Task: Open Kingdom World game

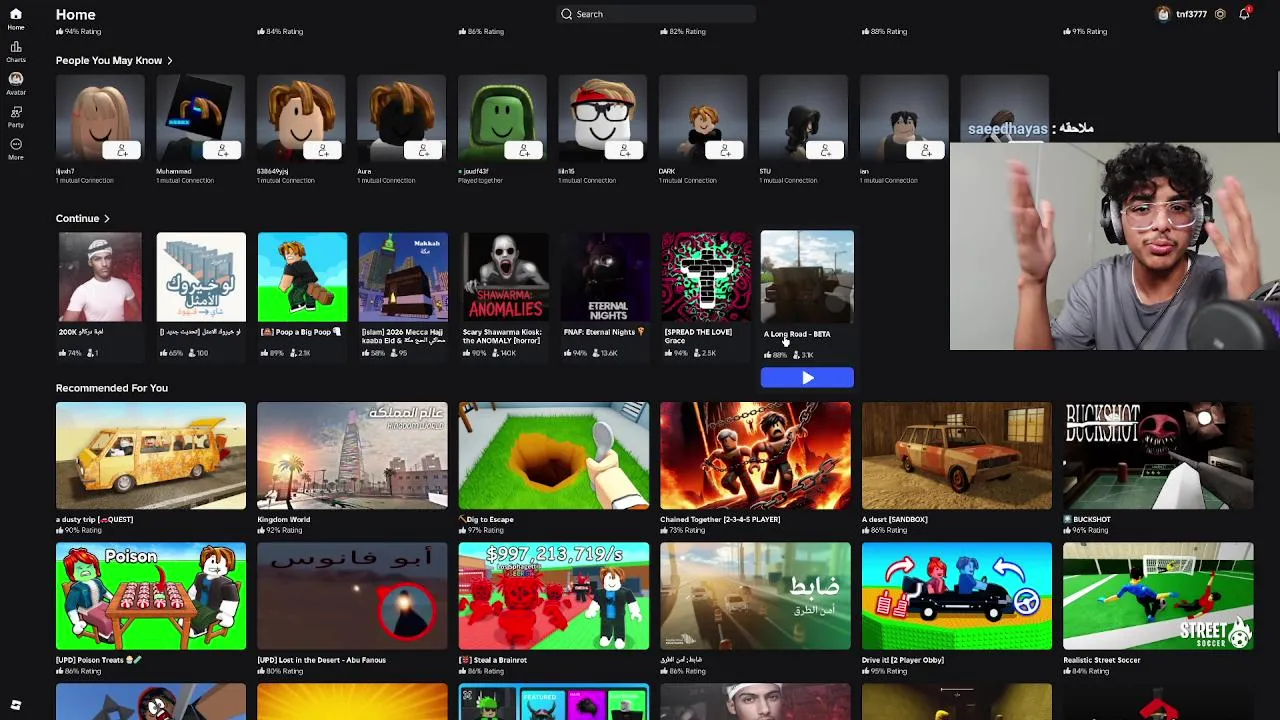Action: 352,456
